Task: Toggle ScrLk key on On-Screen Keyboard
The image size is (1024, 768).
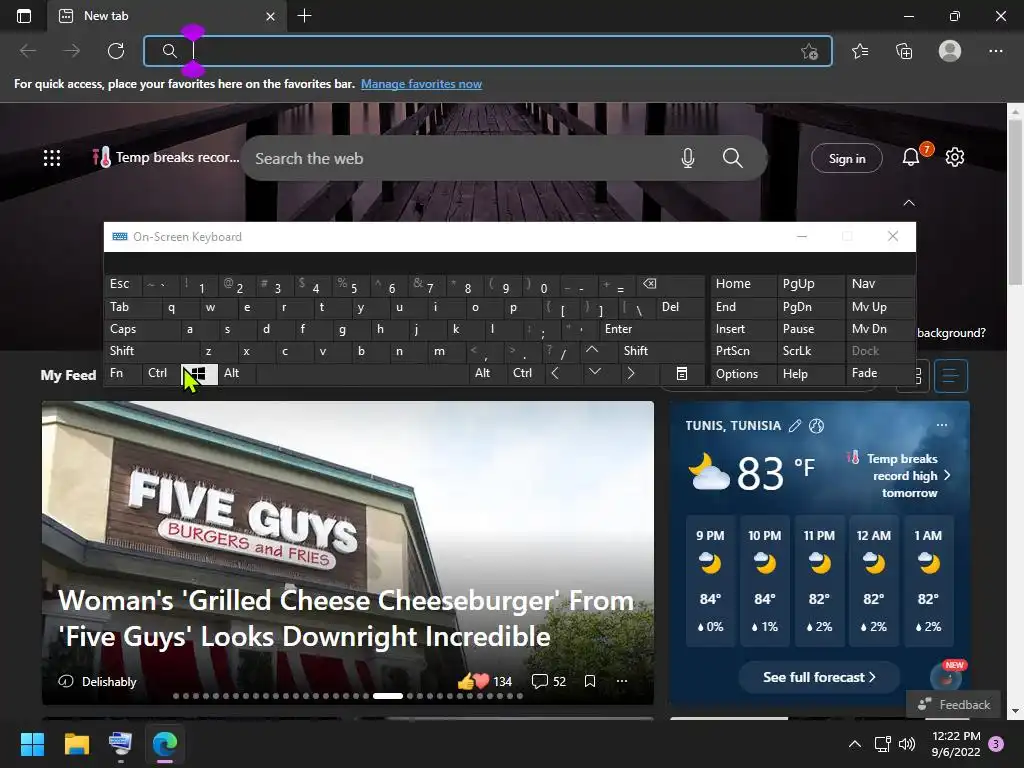Action: (811, 351)
